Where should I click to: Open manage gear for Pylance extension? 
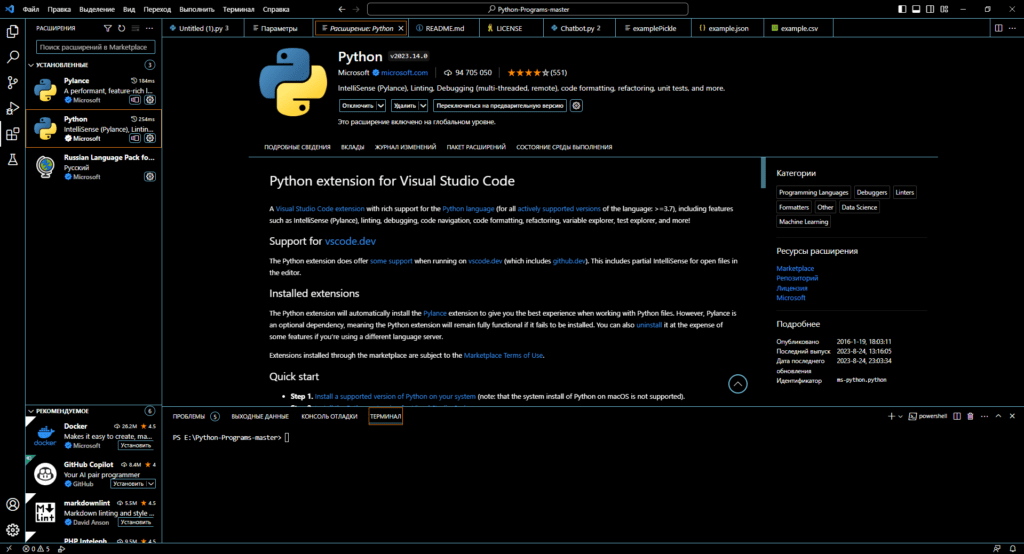[150, 100]
